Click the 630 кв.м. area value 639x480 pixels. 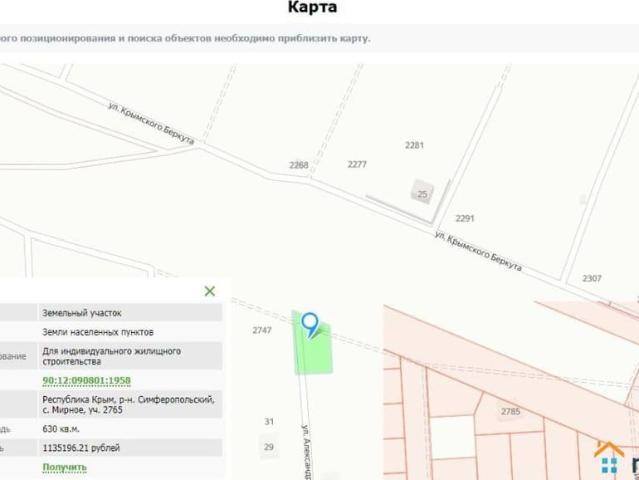64,429
